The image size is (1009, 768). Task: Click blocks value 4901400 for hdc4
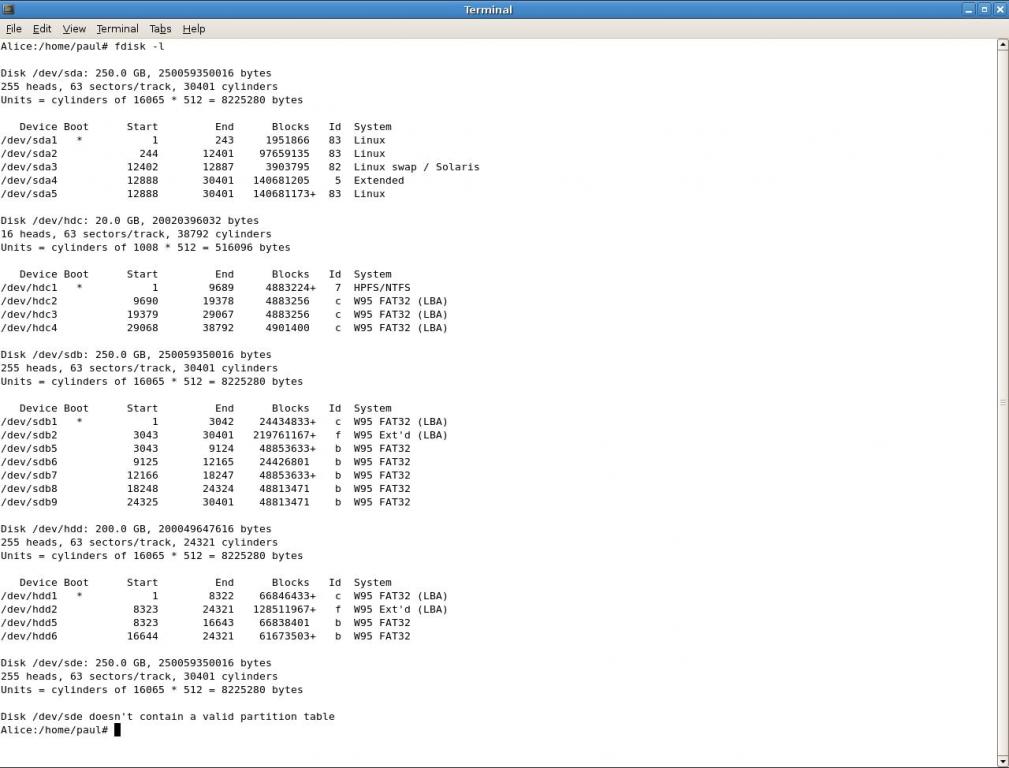287,328
